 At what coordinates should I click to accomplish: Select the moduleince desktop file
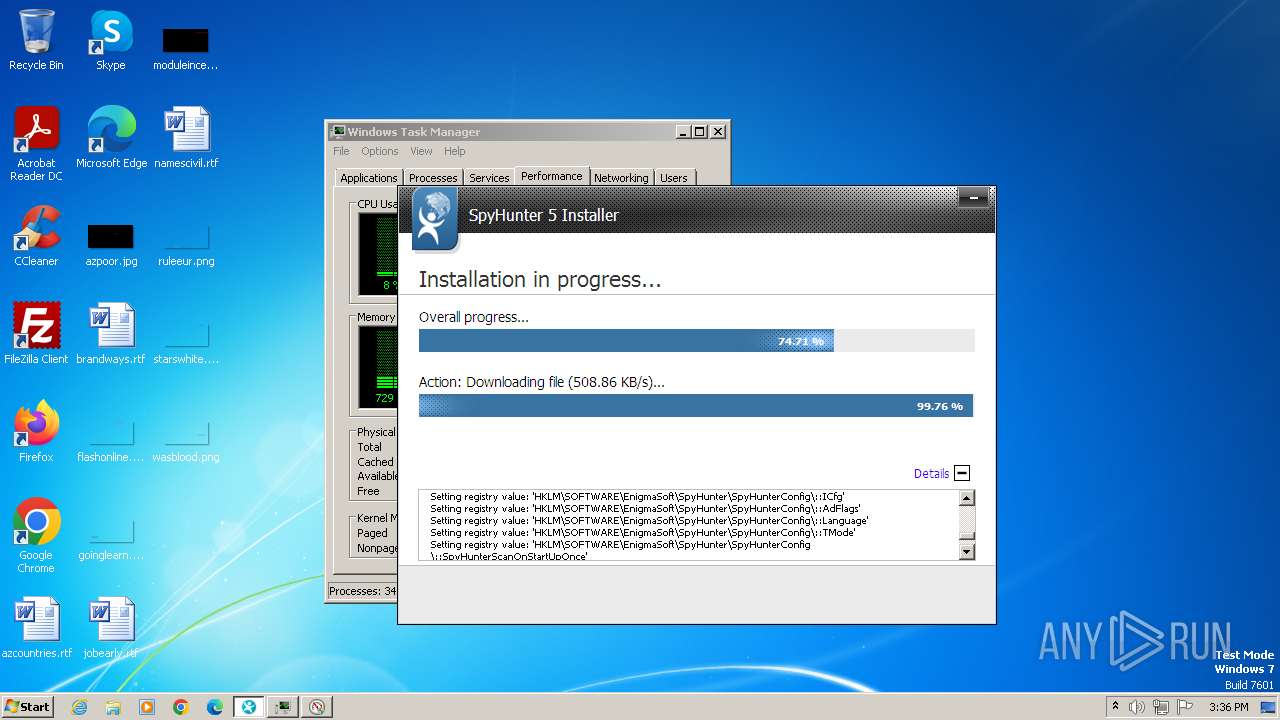(186, 48)
